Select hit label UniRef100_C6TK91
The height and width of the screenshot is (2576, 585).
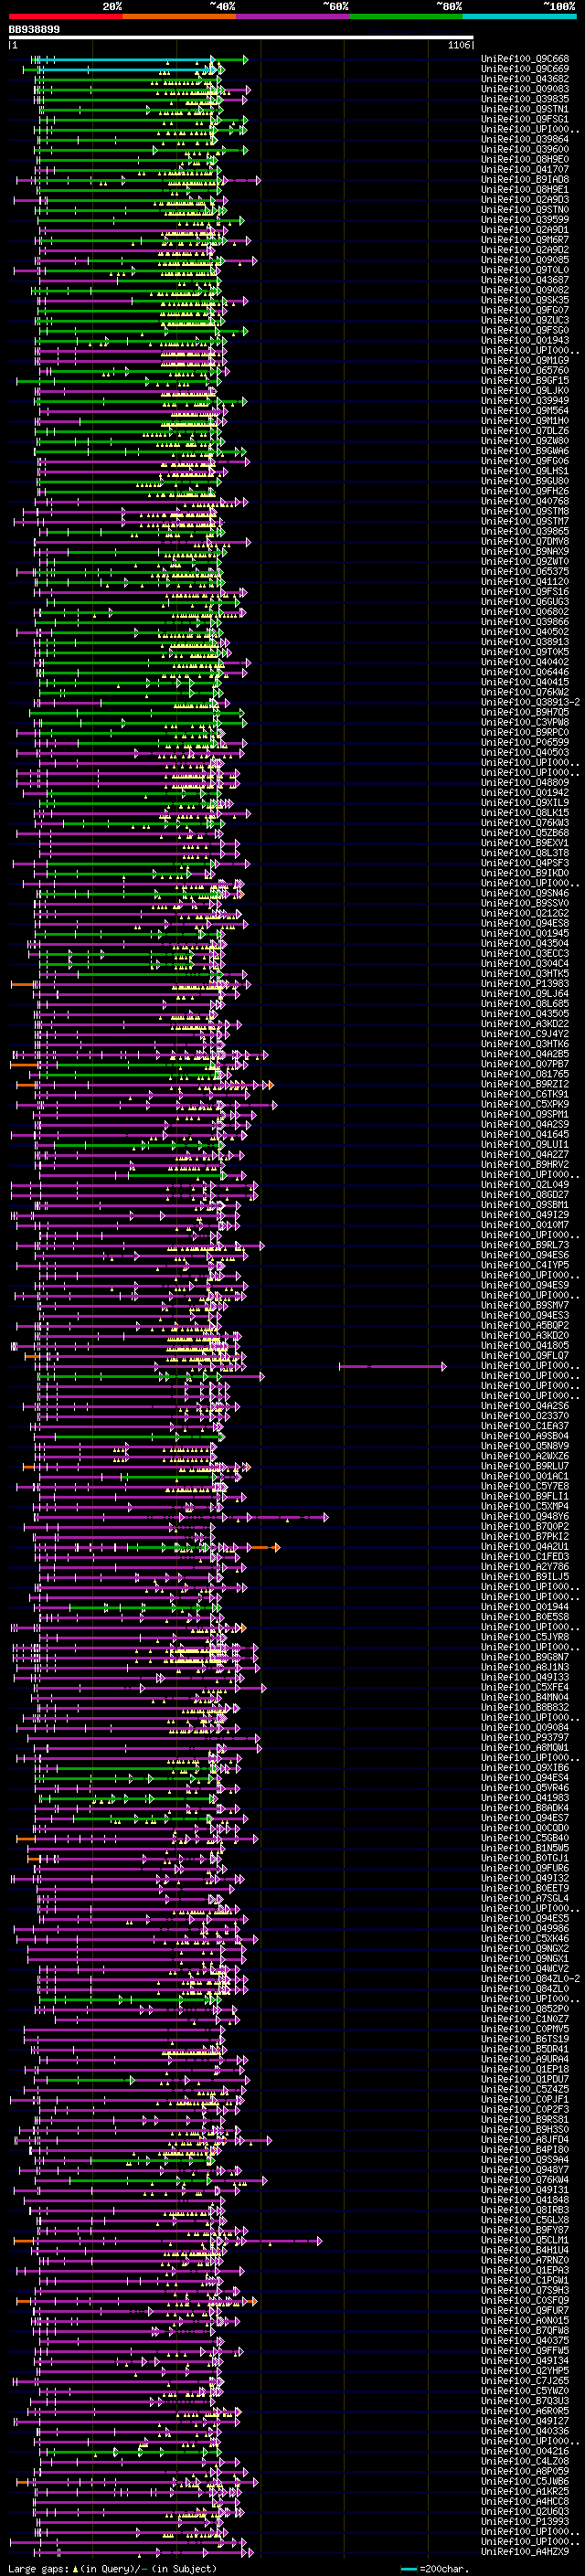pos(525,1094)
